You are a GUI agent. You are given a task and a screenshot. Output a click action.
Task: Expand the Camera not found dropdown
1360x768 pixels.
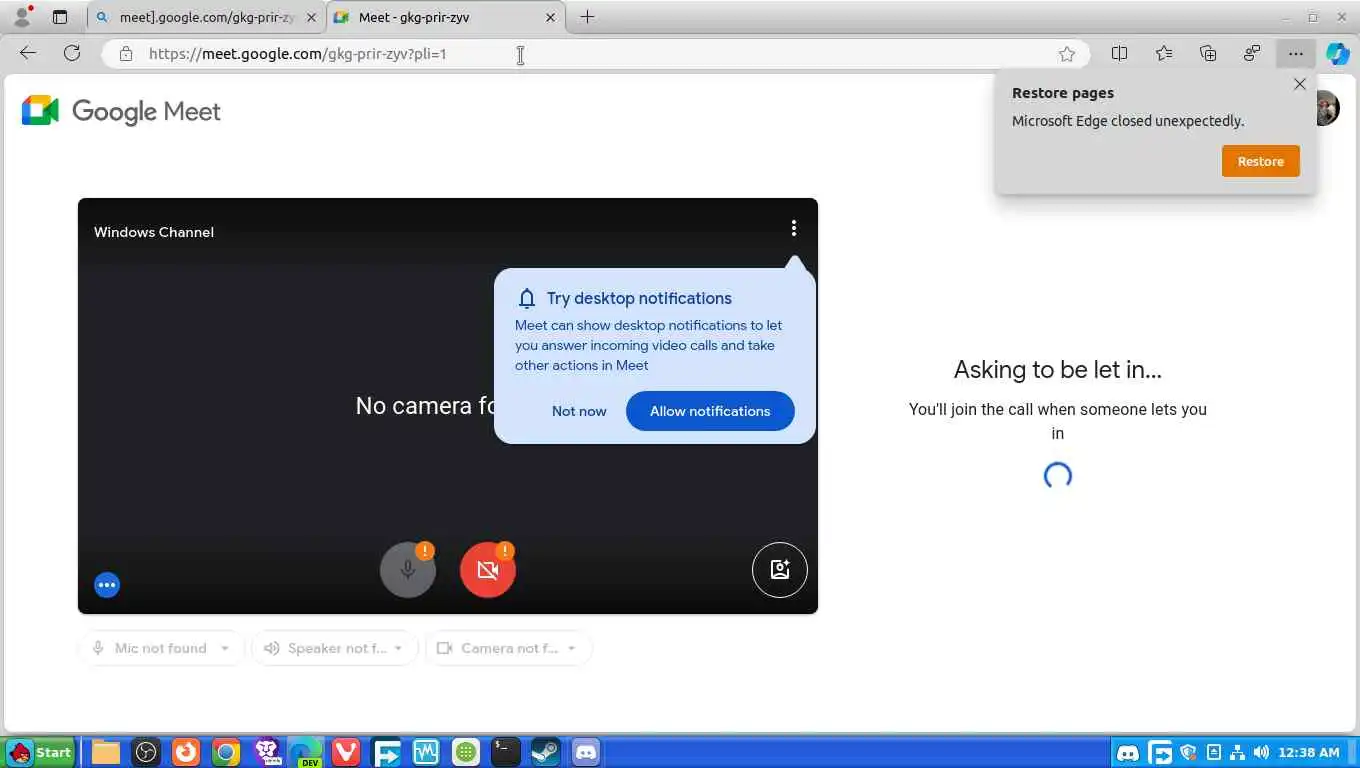(x=508, y=648)
